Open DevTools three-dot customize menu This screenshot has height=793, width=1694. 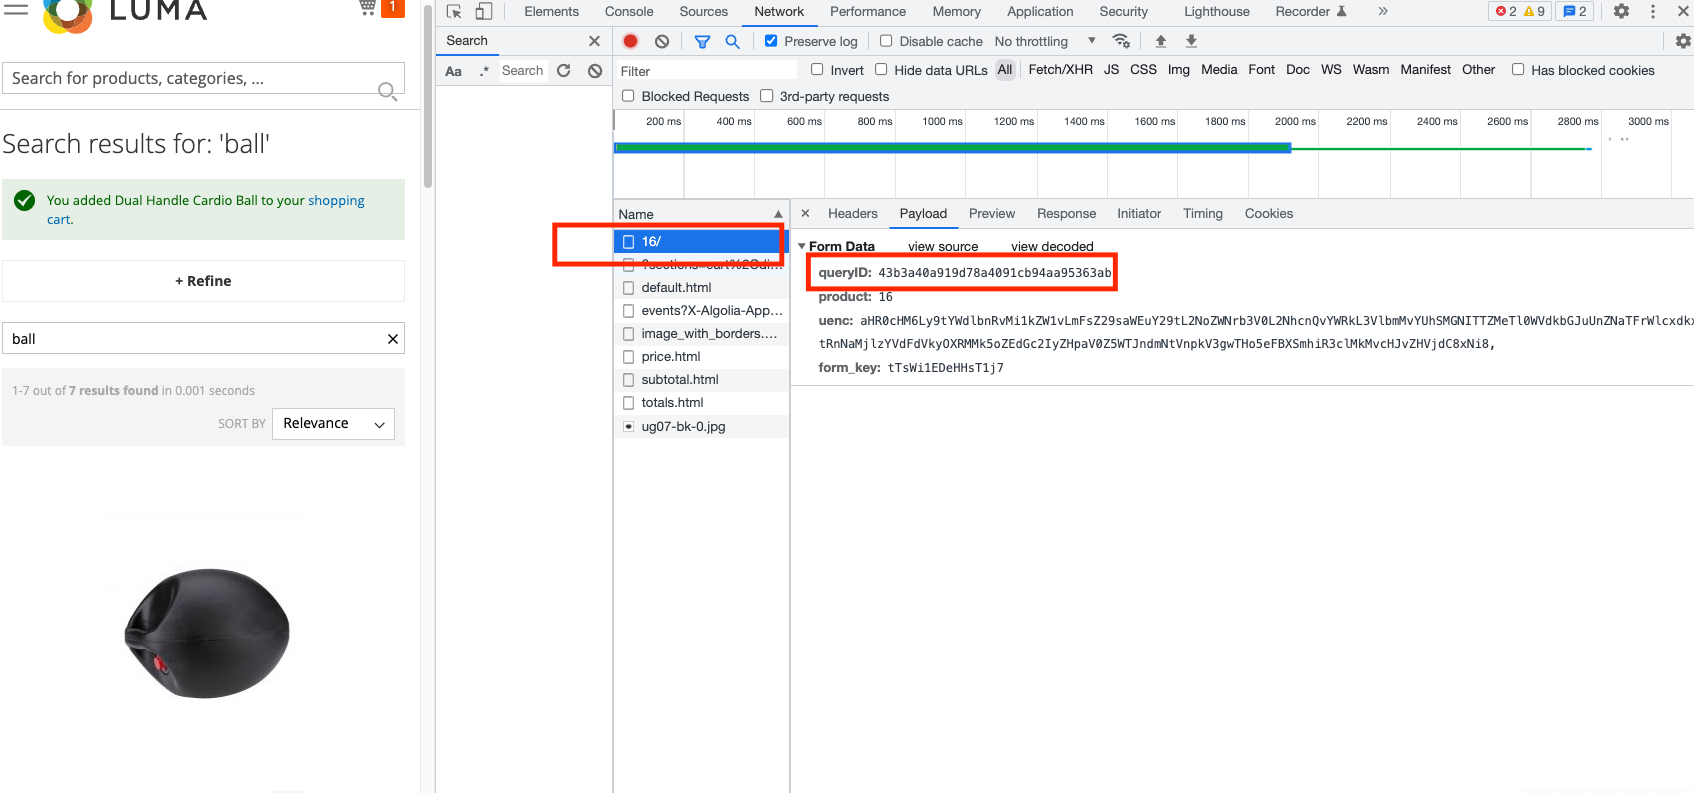point(1653,11)
